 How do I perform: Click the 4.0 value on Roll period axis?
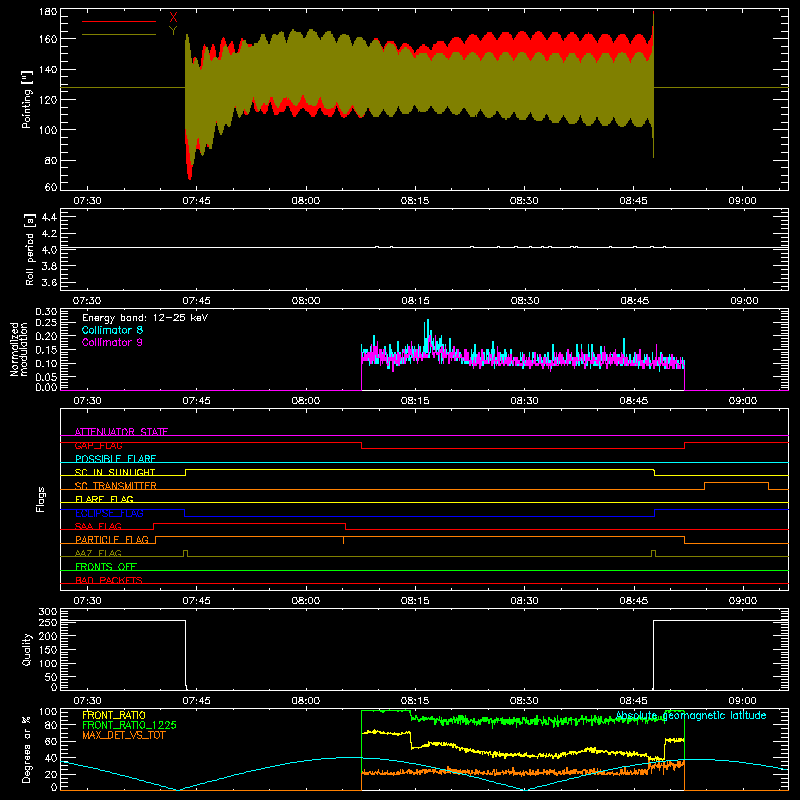point(49,250)
